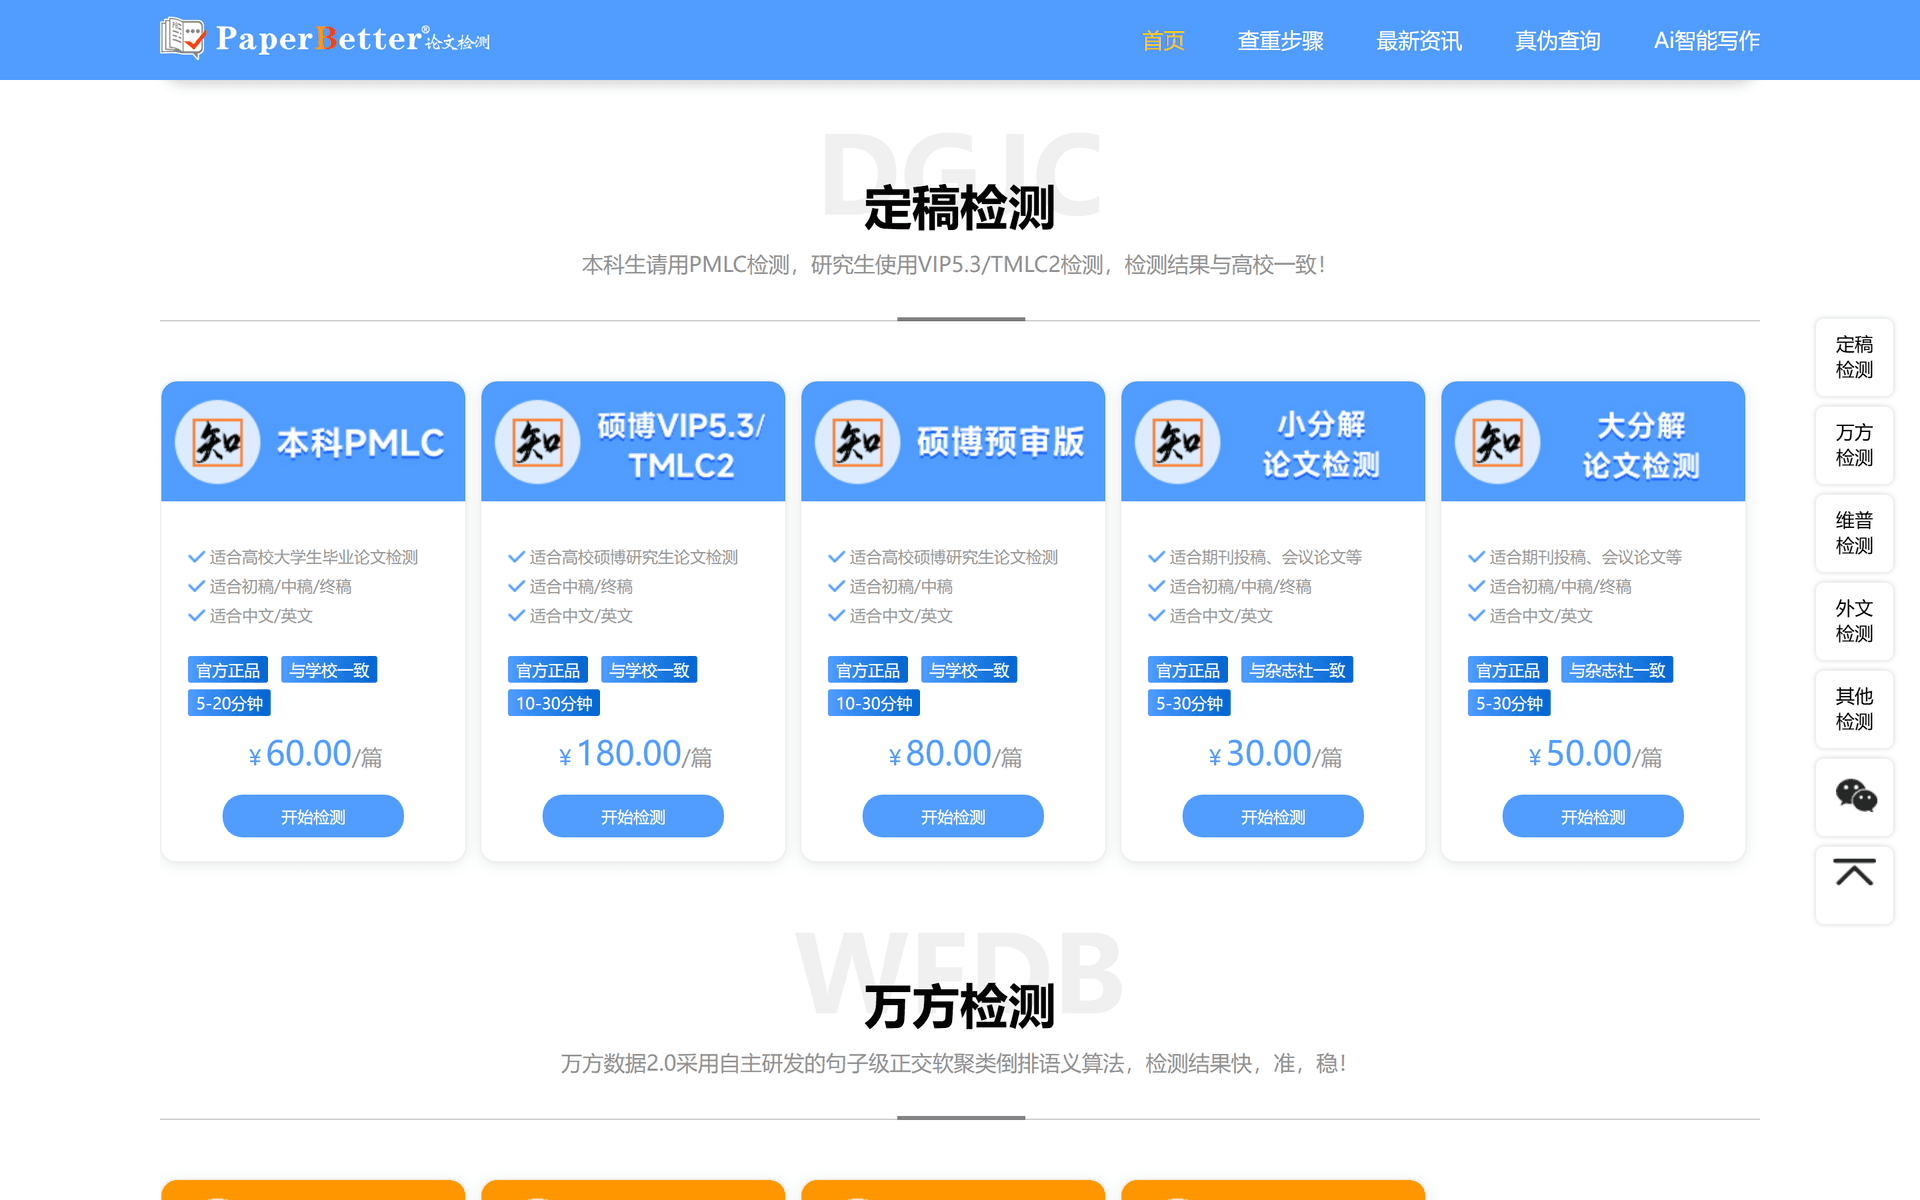The image size is (1920, 1200).
Task: Click the PaperBetter logo icon
Action: [x=183, y=39]
